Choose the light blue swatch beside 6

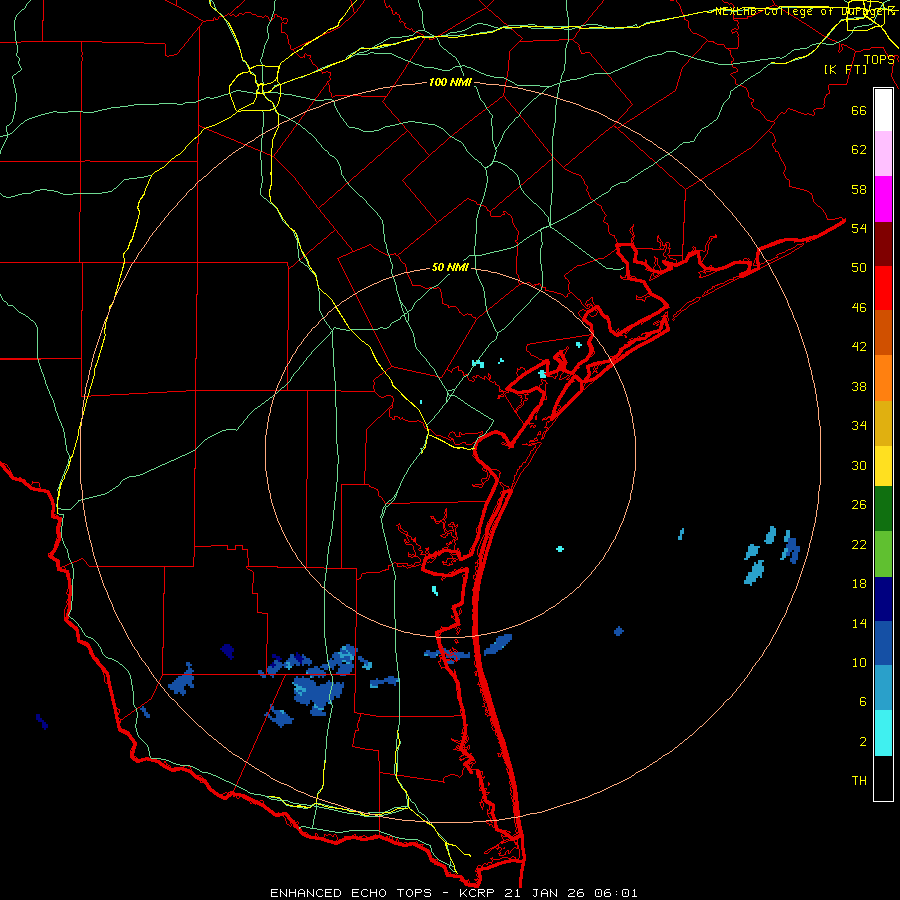tap(883, 688)
